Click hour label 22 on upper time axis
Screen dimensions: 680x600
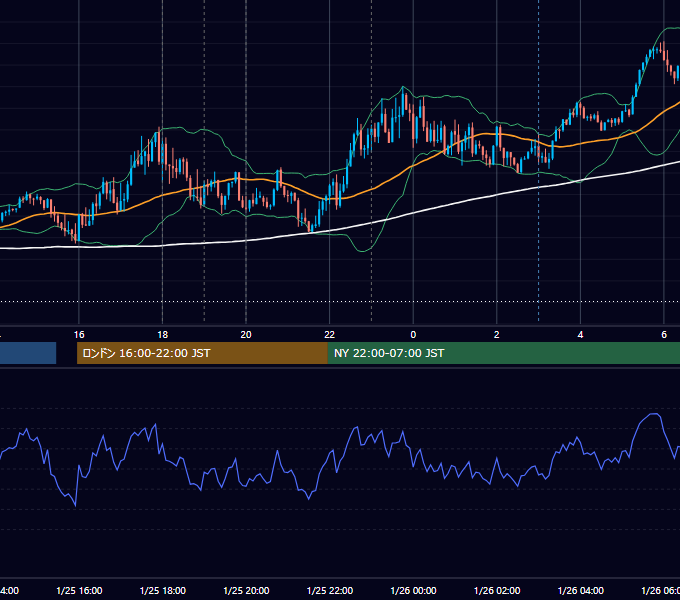click(x=330, y=335)
